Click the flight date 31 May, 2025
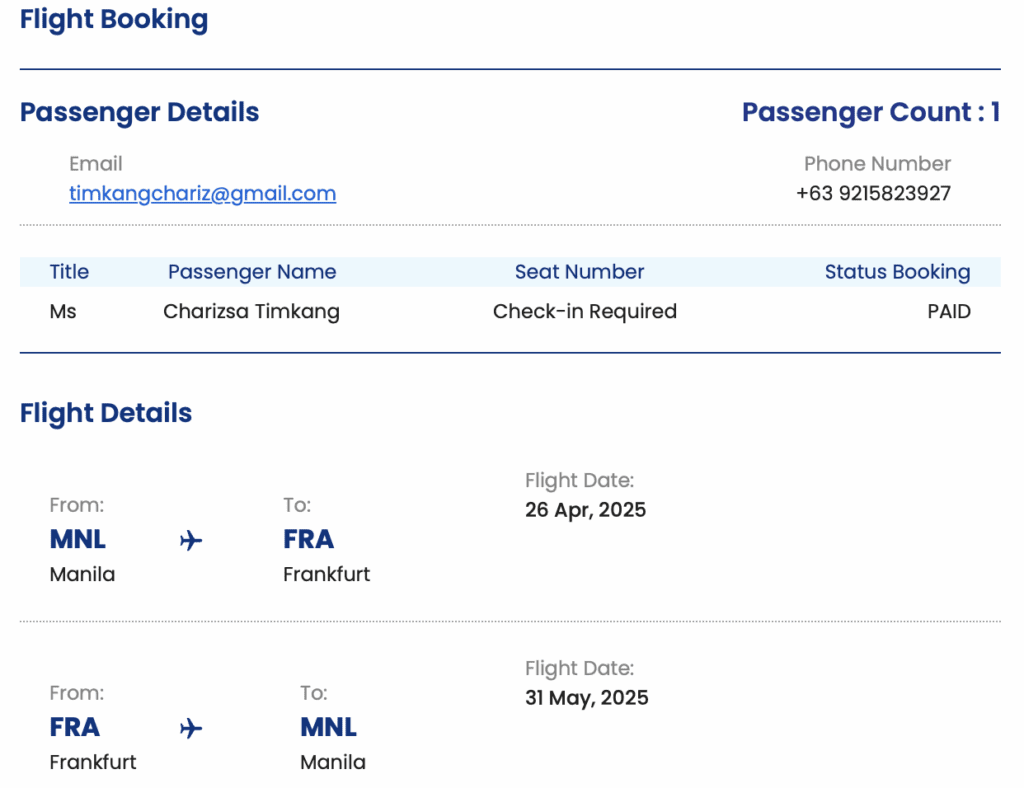 pos(586,698)
